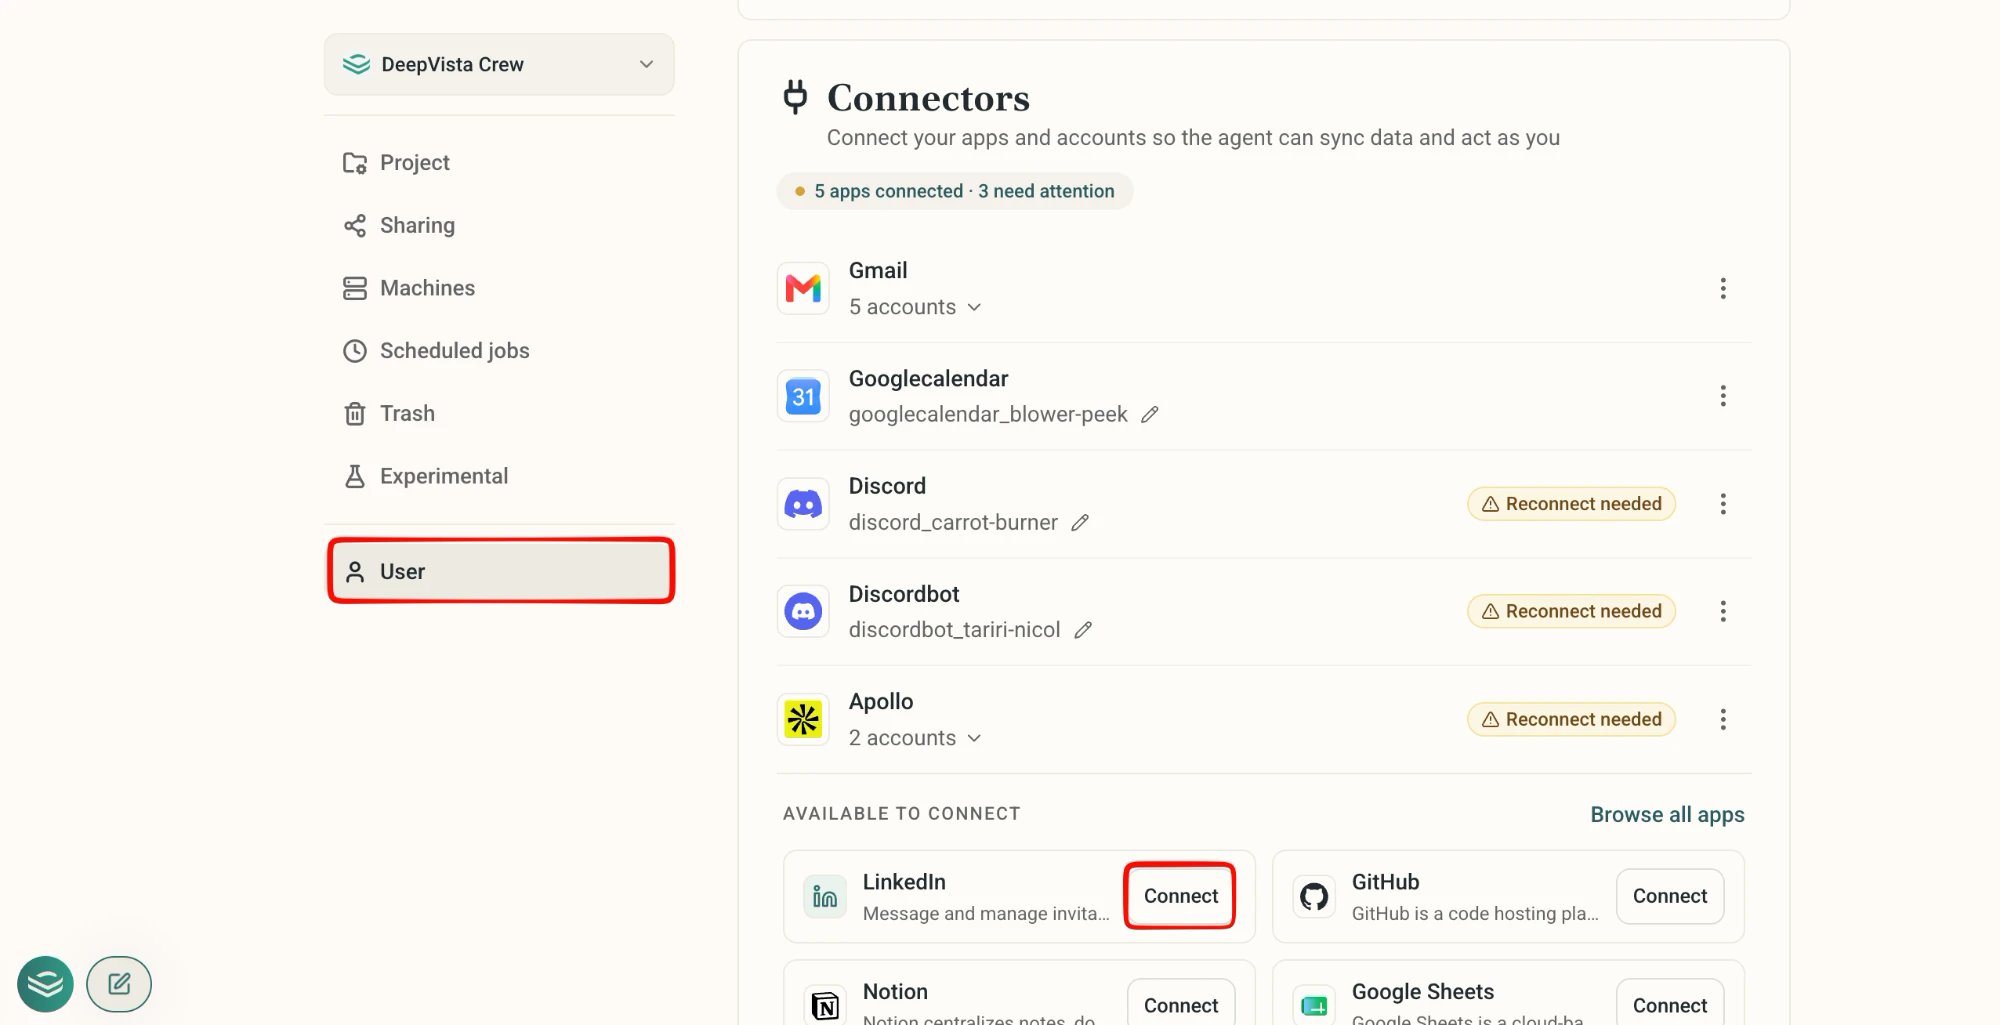Click the Google Sheets logo icon
The height and width of the screenshot is (1025, 2000).
[x=1314, y=1005]
